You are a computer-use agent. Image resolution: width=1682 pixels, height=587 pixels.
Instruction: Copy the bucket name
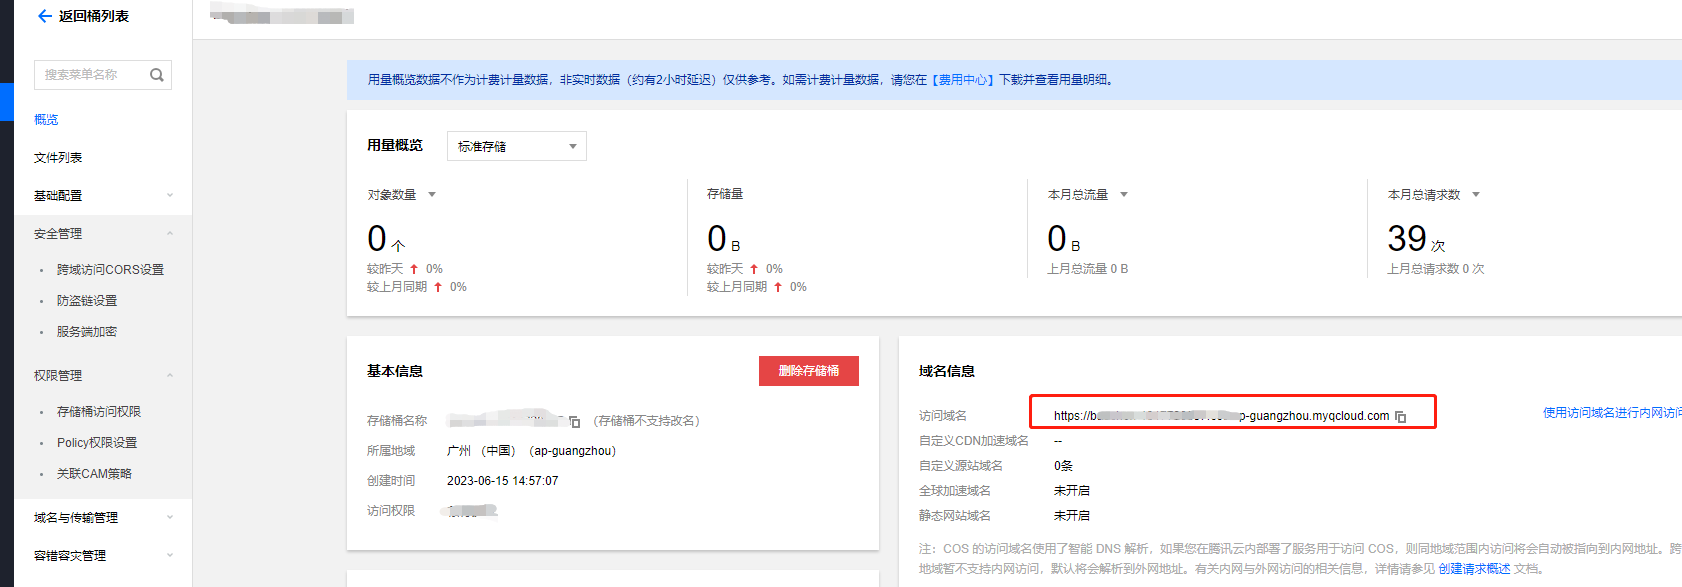[x=575, y=422]
